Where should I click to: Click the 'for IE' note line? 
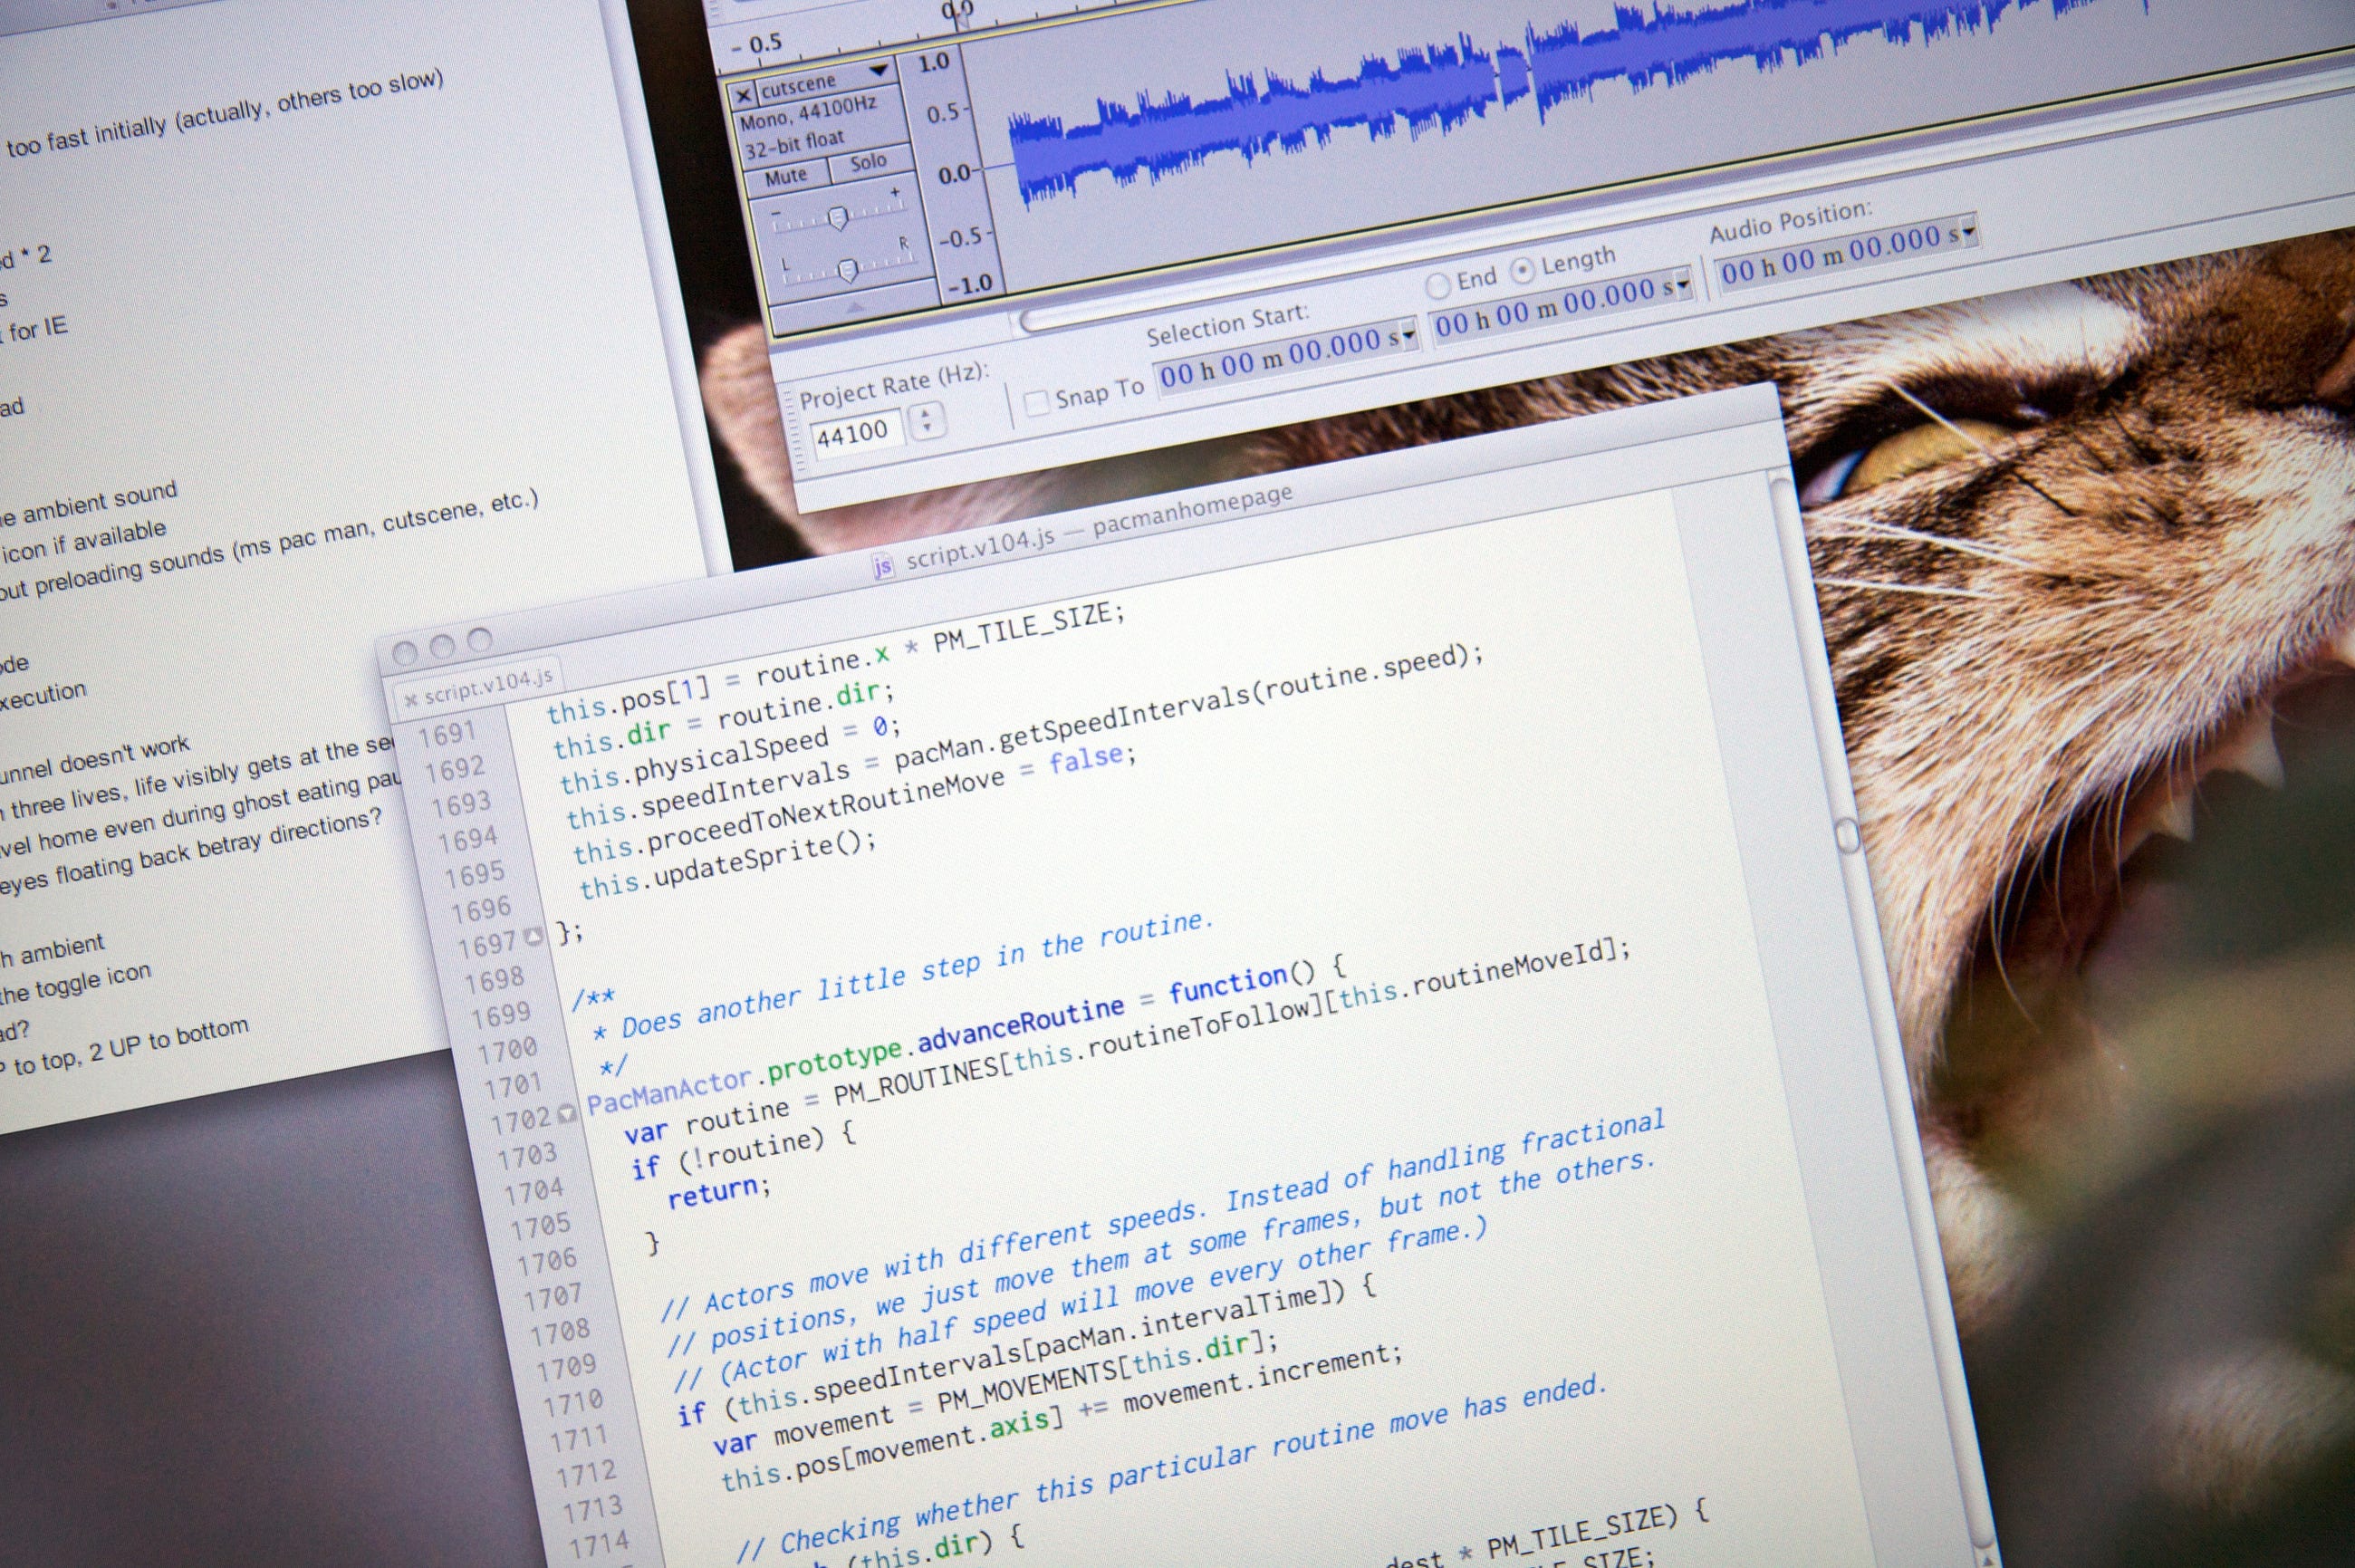click(x=38, y=329)
